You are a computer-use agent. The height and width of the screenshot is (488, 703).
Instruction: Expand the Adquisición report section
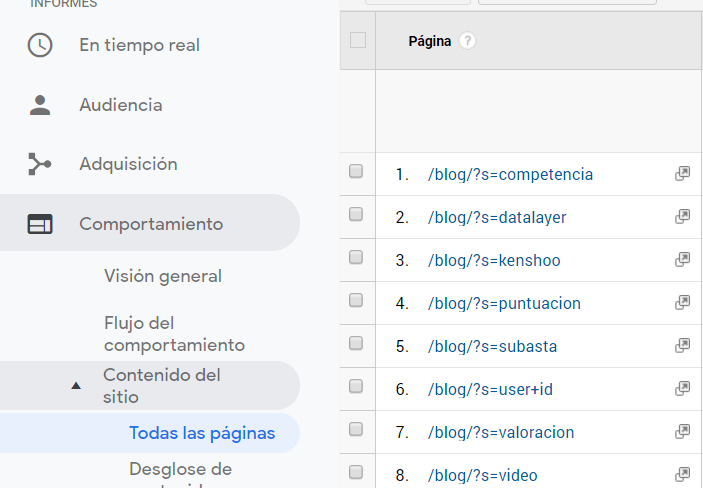point(129,164)
